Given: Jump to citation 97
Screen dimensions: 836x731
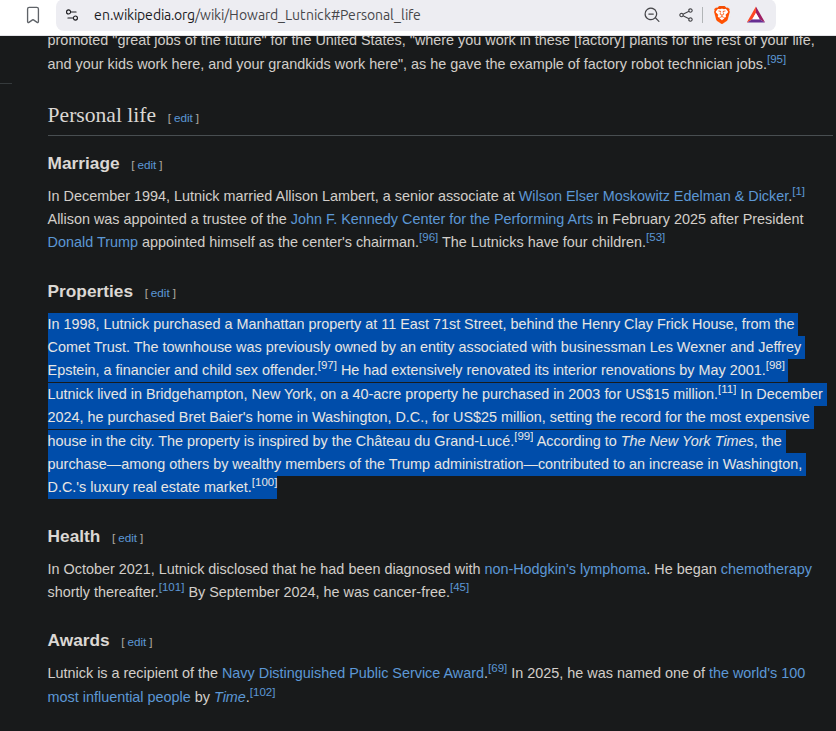Looking at the screenshot, I should click(327, 365).
